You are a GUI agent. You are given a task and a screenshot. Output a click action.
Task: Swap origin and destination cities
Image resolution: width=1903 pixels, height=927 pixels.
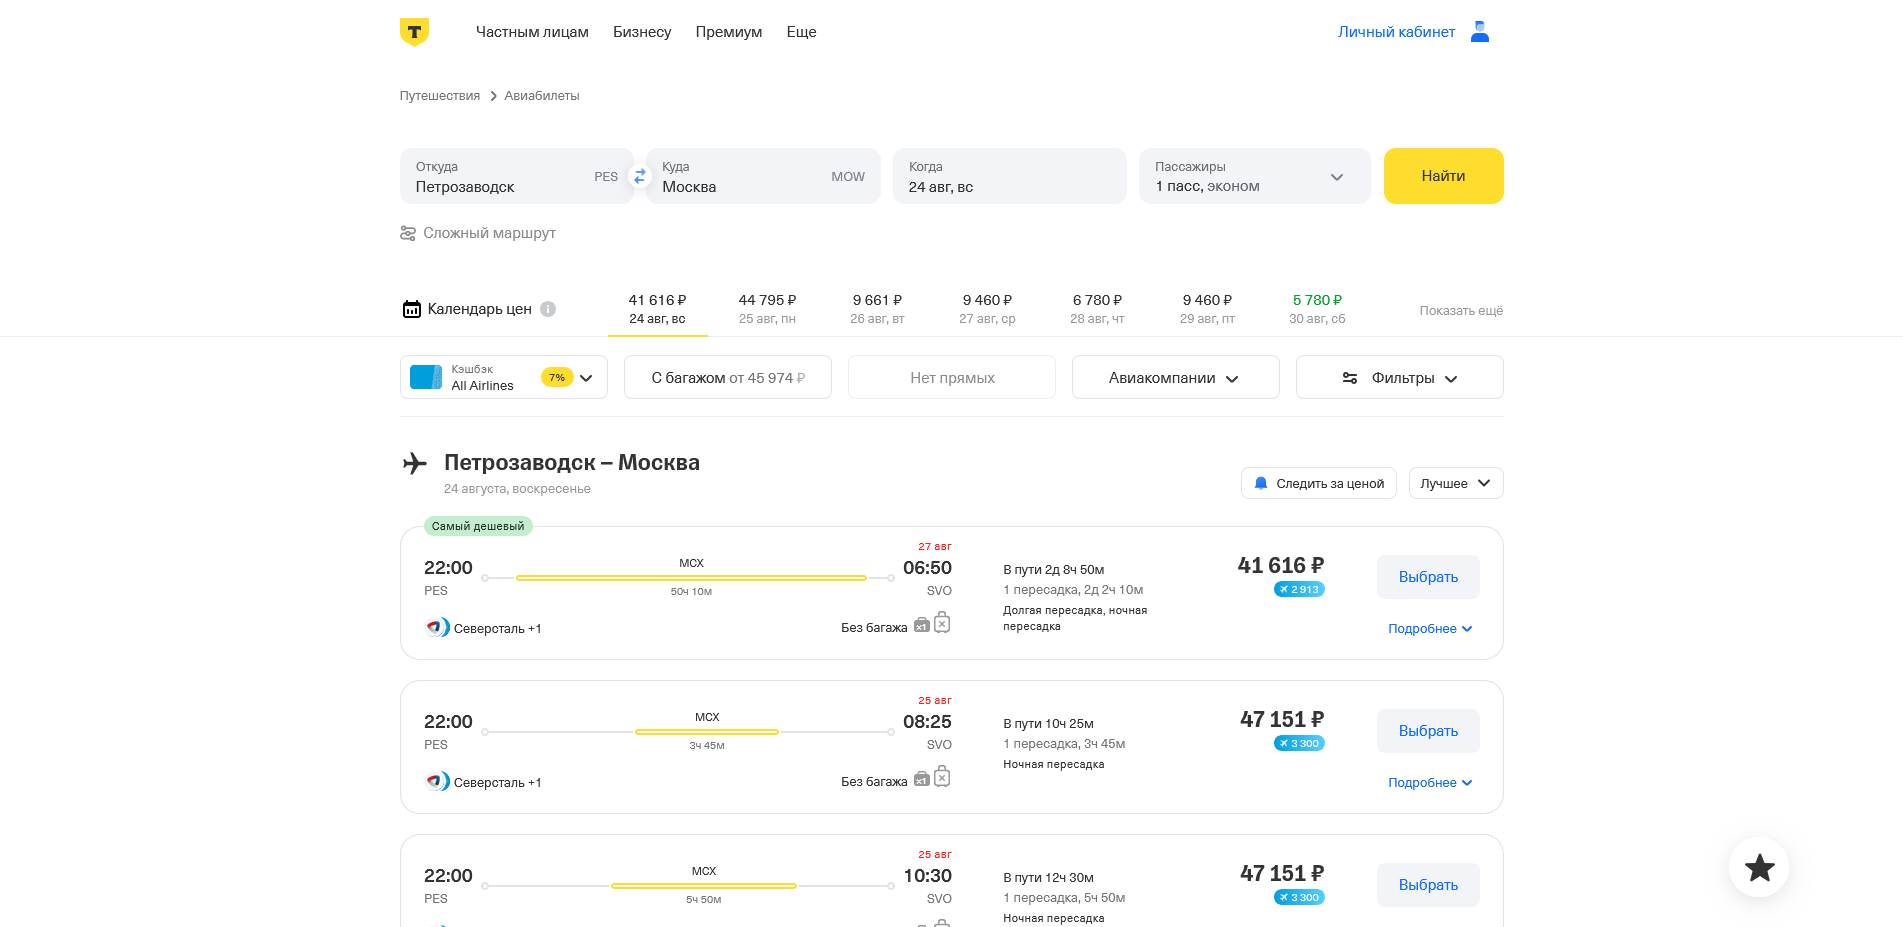[640, 176]
